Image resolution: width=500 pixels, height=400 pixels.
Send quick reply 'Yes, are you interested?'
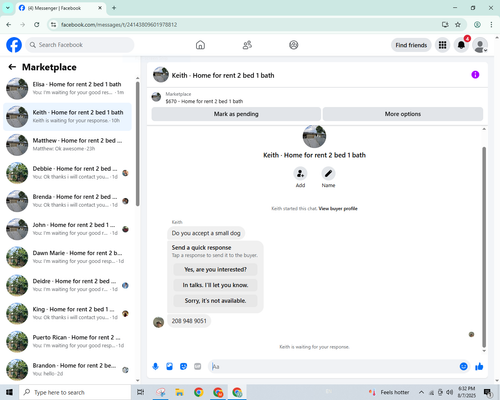point(215,269)
